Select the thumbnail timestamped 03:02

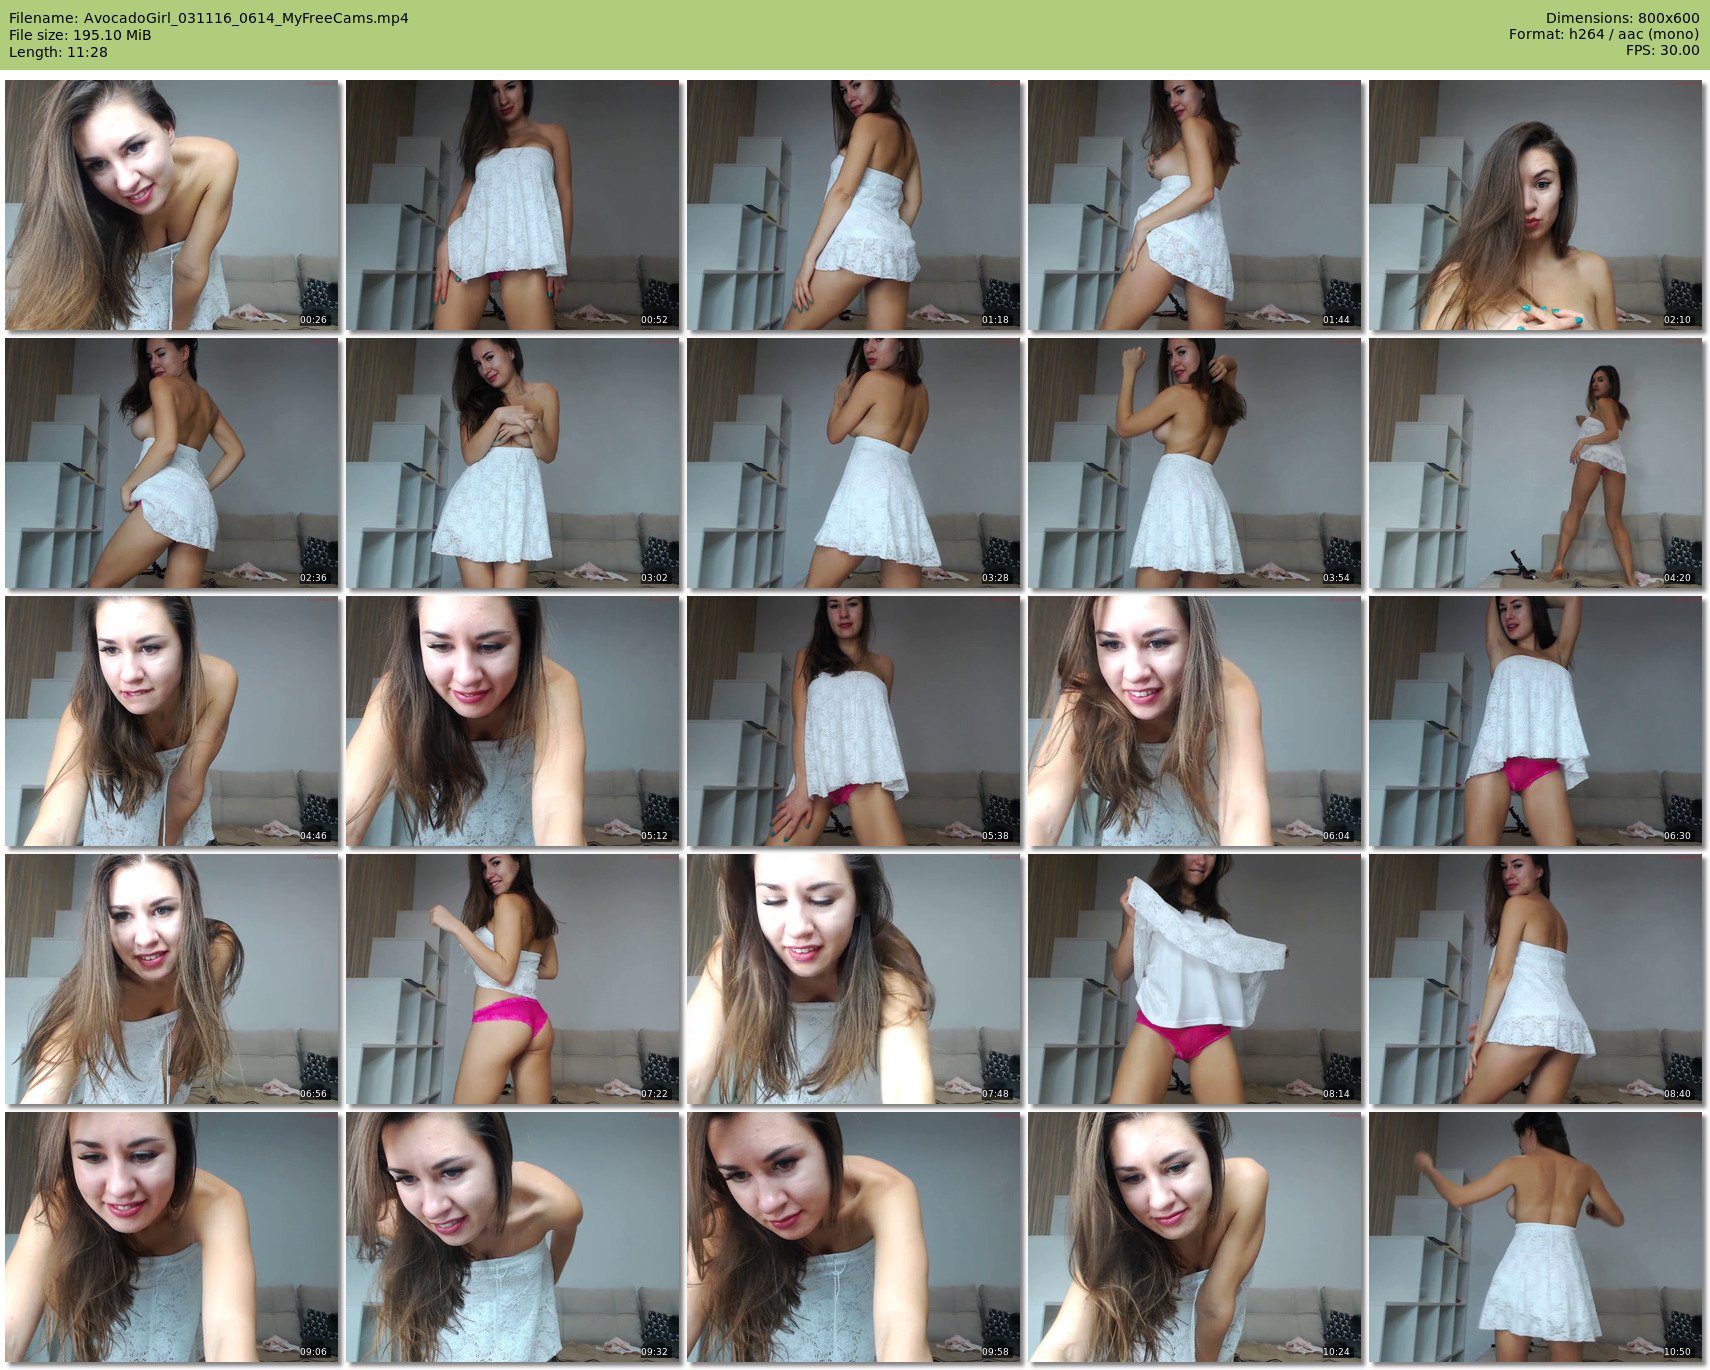pyautogui.click(x=513, y=463)
